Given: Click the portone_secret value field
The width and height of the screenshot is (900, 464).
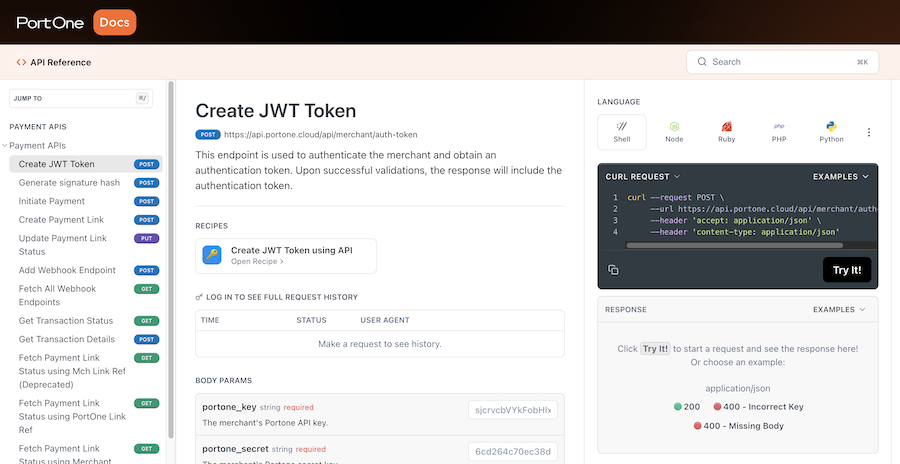Looking at the screenshot, I should pyautogui.click(x=513, y=451).
